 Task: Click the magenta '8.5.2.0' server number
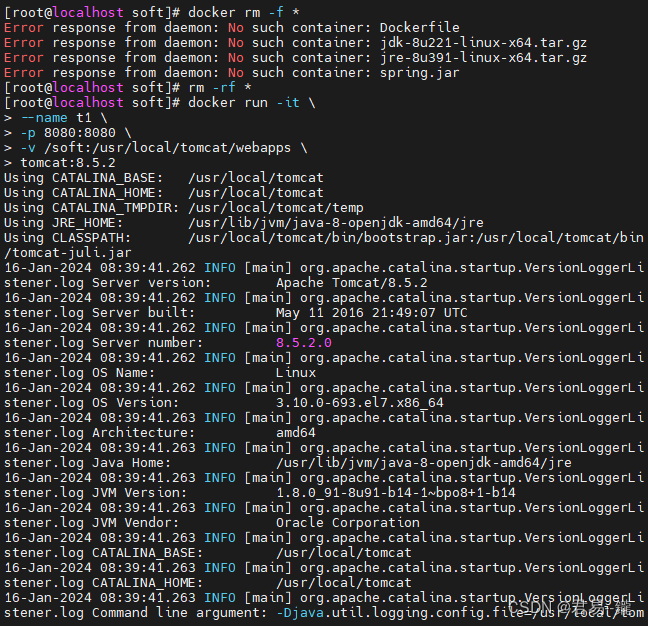(304, 343)
